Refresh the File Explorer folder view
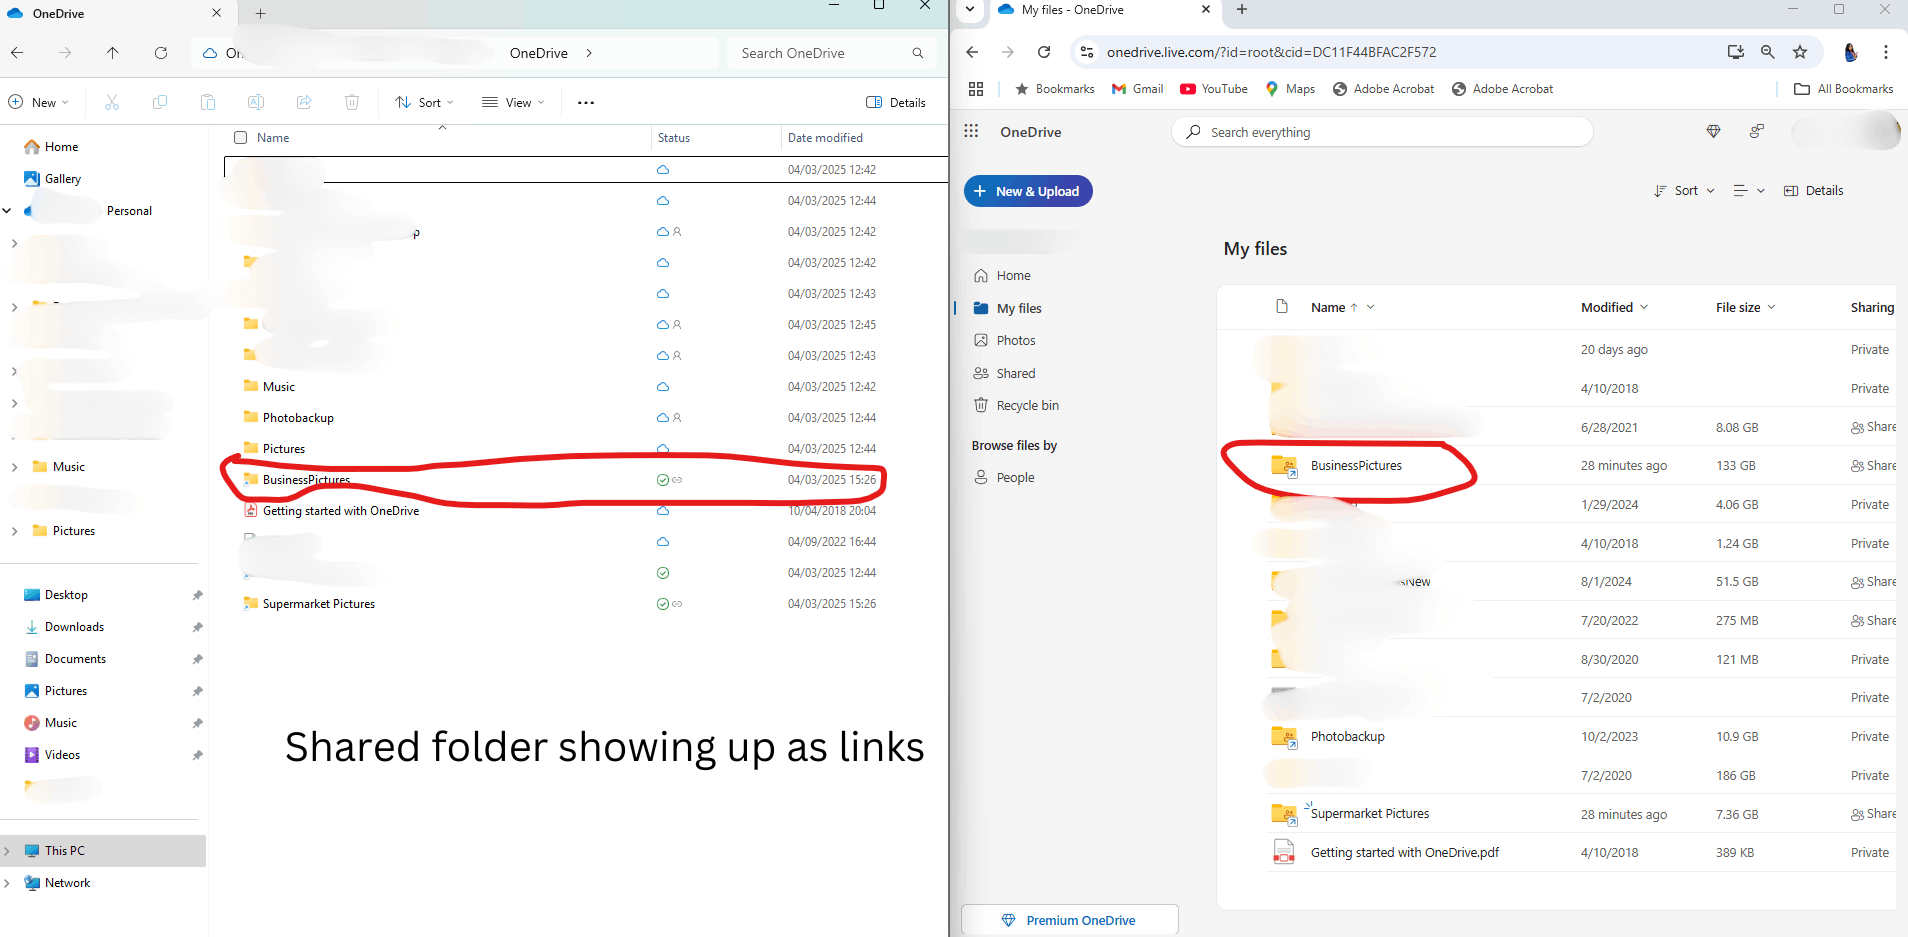This screenshot has width=1908, height=937. 161,53
